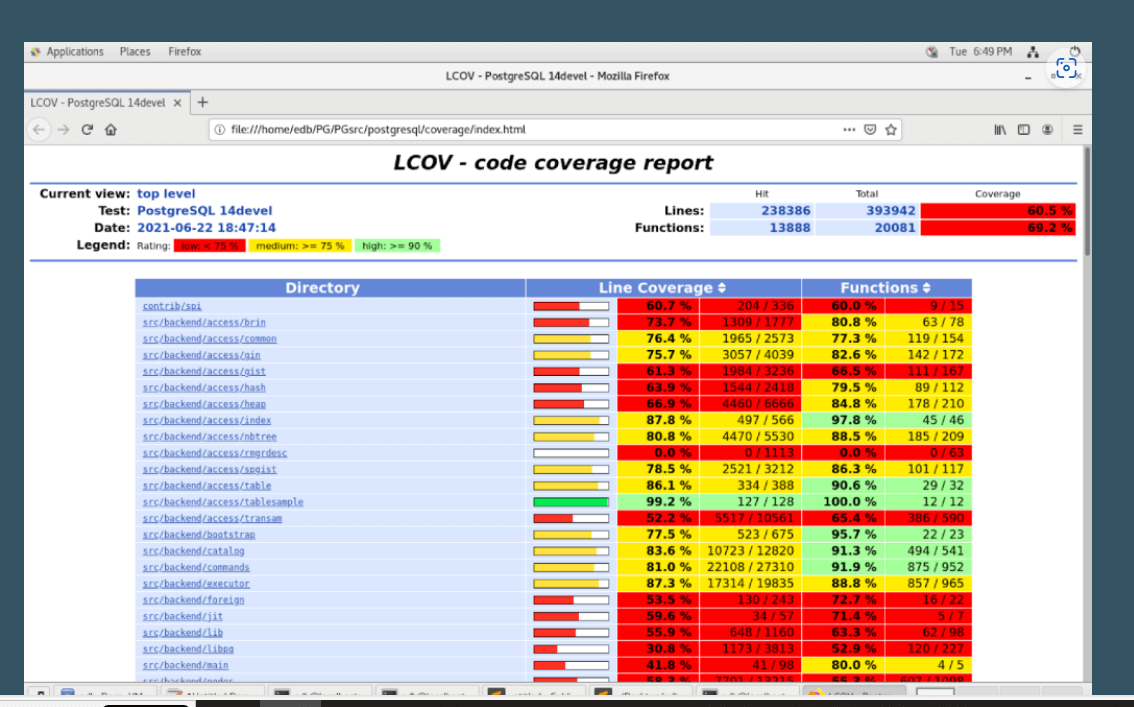
Task: Click the tablesample green coverage bar
Action: coord(571,502)
